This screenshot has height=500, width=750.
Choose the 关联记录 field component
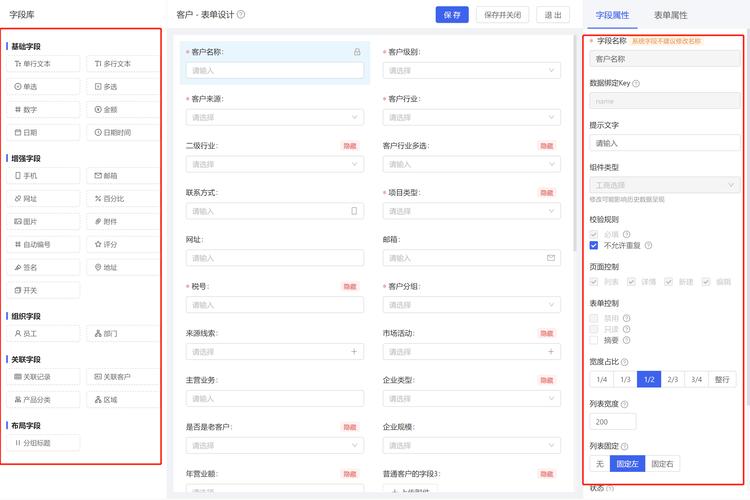click(43, 377)
